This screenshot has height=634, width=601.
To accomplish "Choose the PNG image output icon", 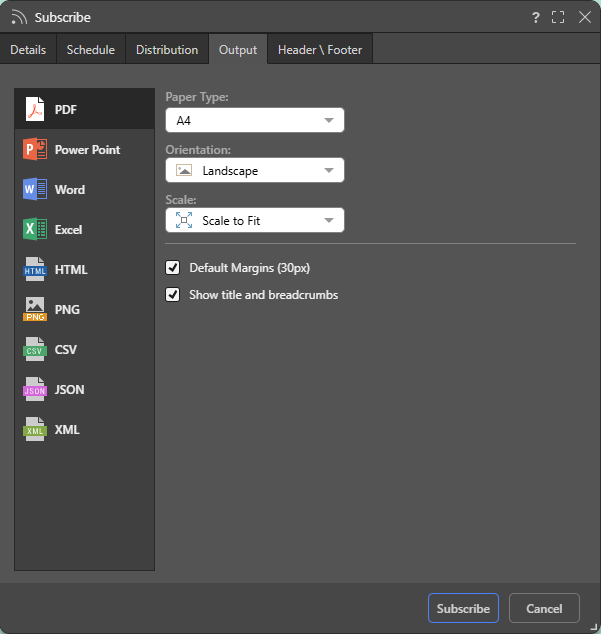I will click(36, 309).
